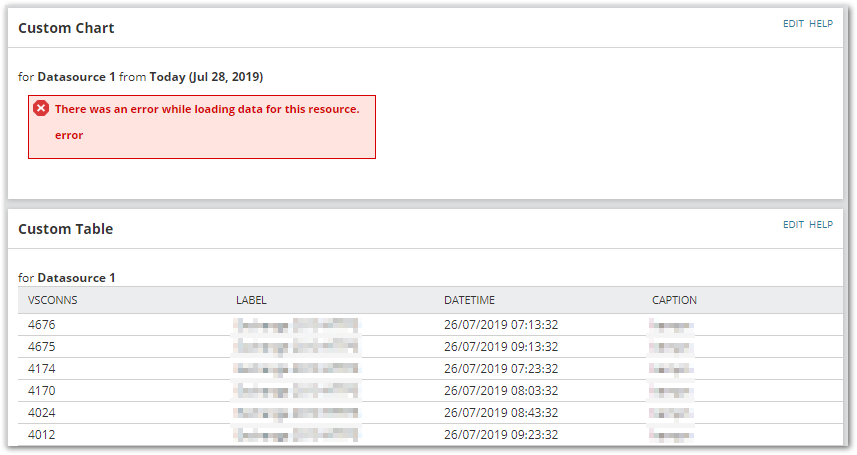857x455 pixels.
Task: Sort table by the VSCONNS column header
Action: pos(52,300)
